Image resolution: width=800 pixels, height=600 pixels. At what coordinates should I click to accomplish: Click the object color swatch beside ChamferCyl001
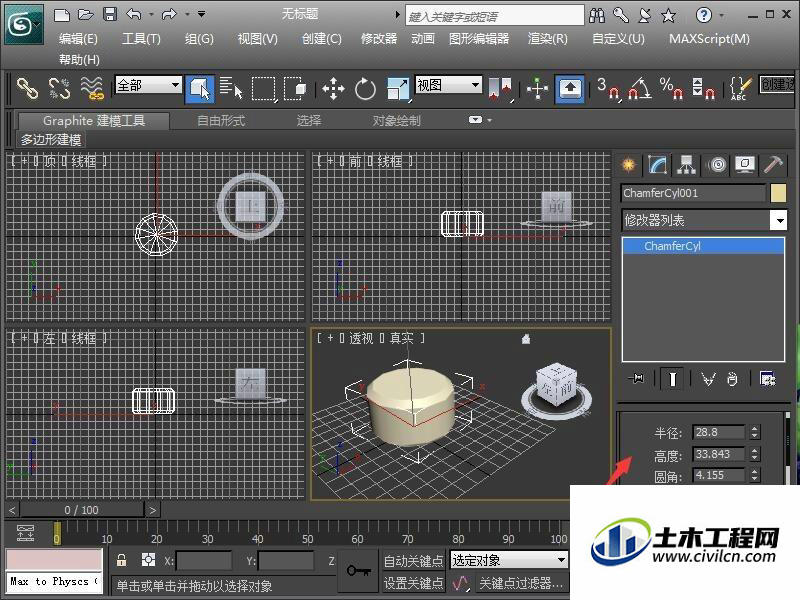pyautogui.click(x=778, y=193)
